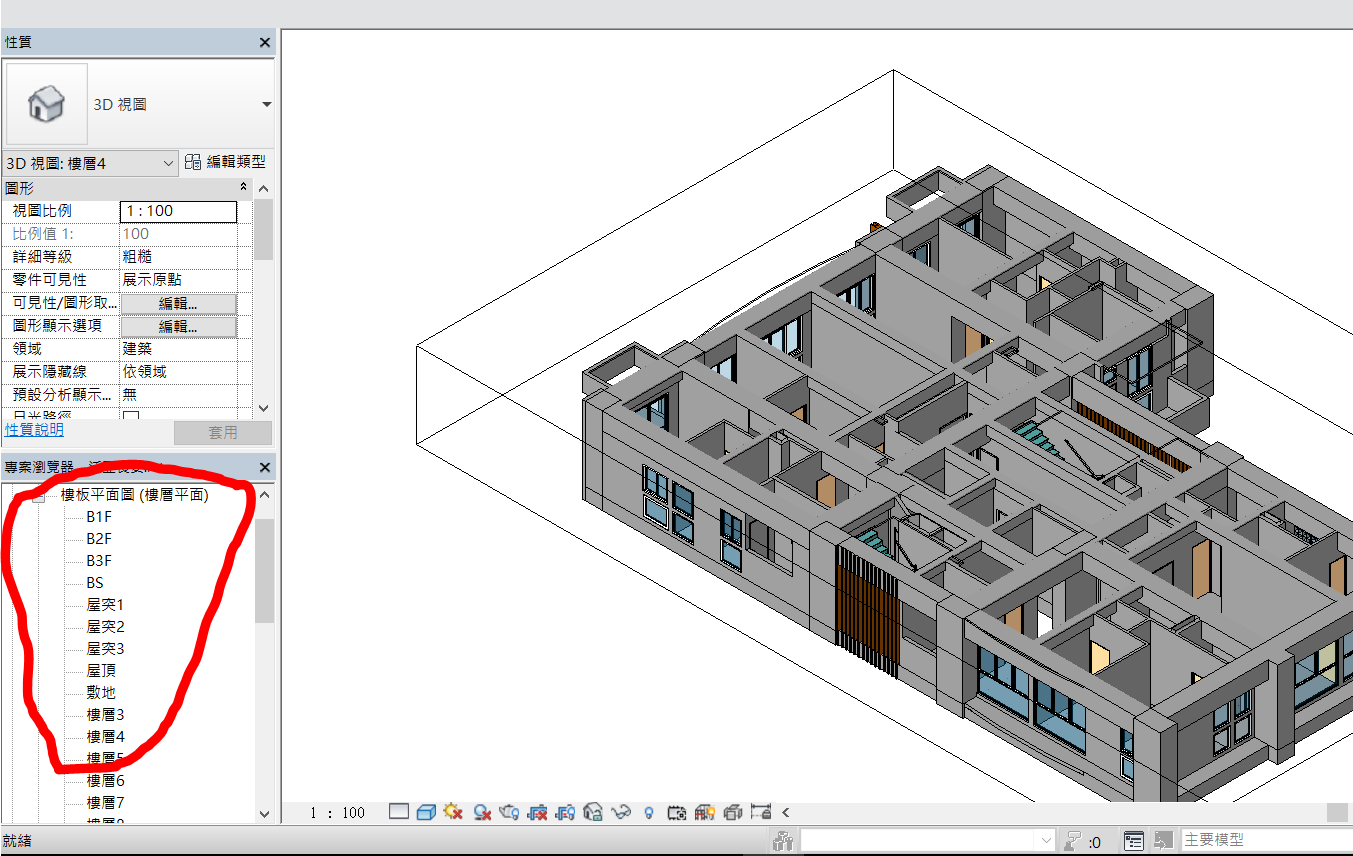Select the 屋突1 floor plan
The image size is (1353, 856).
[x=105, y=605]
